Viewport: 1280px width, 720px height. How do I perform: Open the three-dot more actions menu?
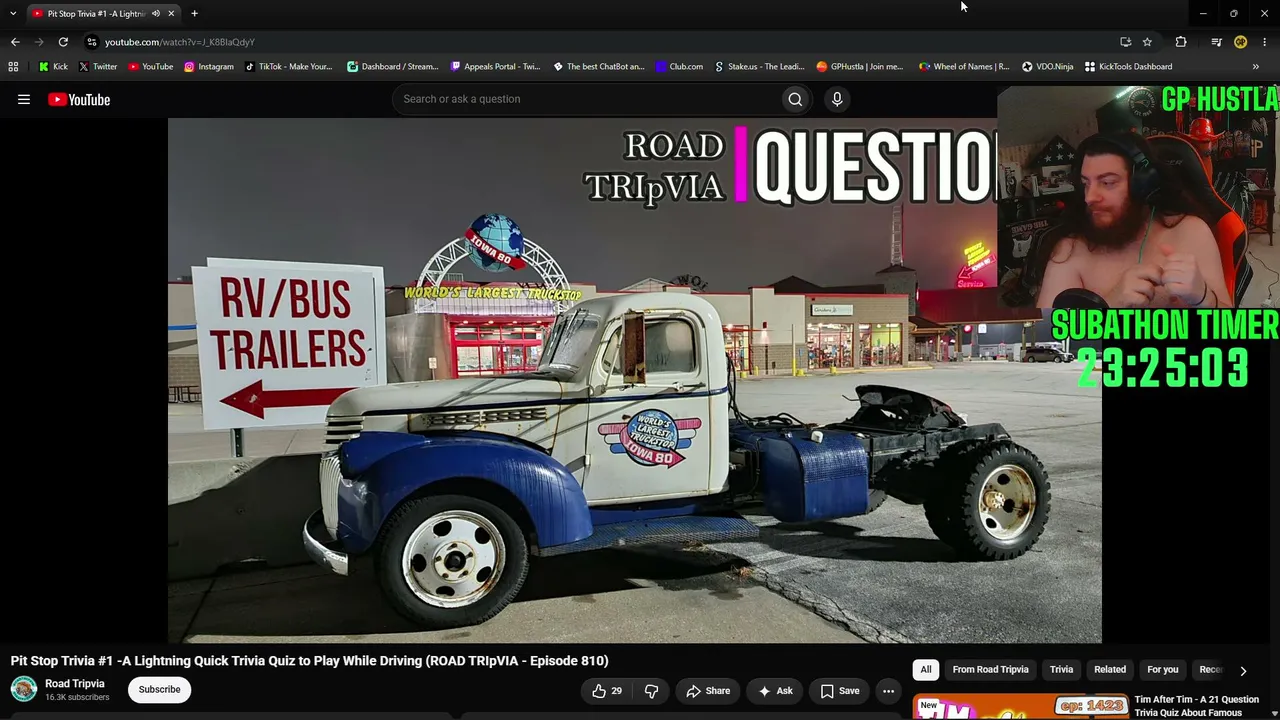click(x=888, y=691)
